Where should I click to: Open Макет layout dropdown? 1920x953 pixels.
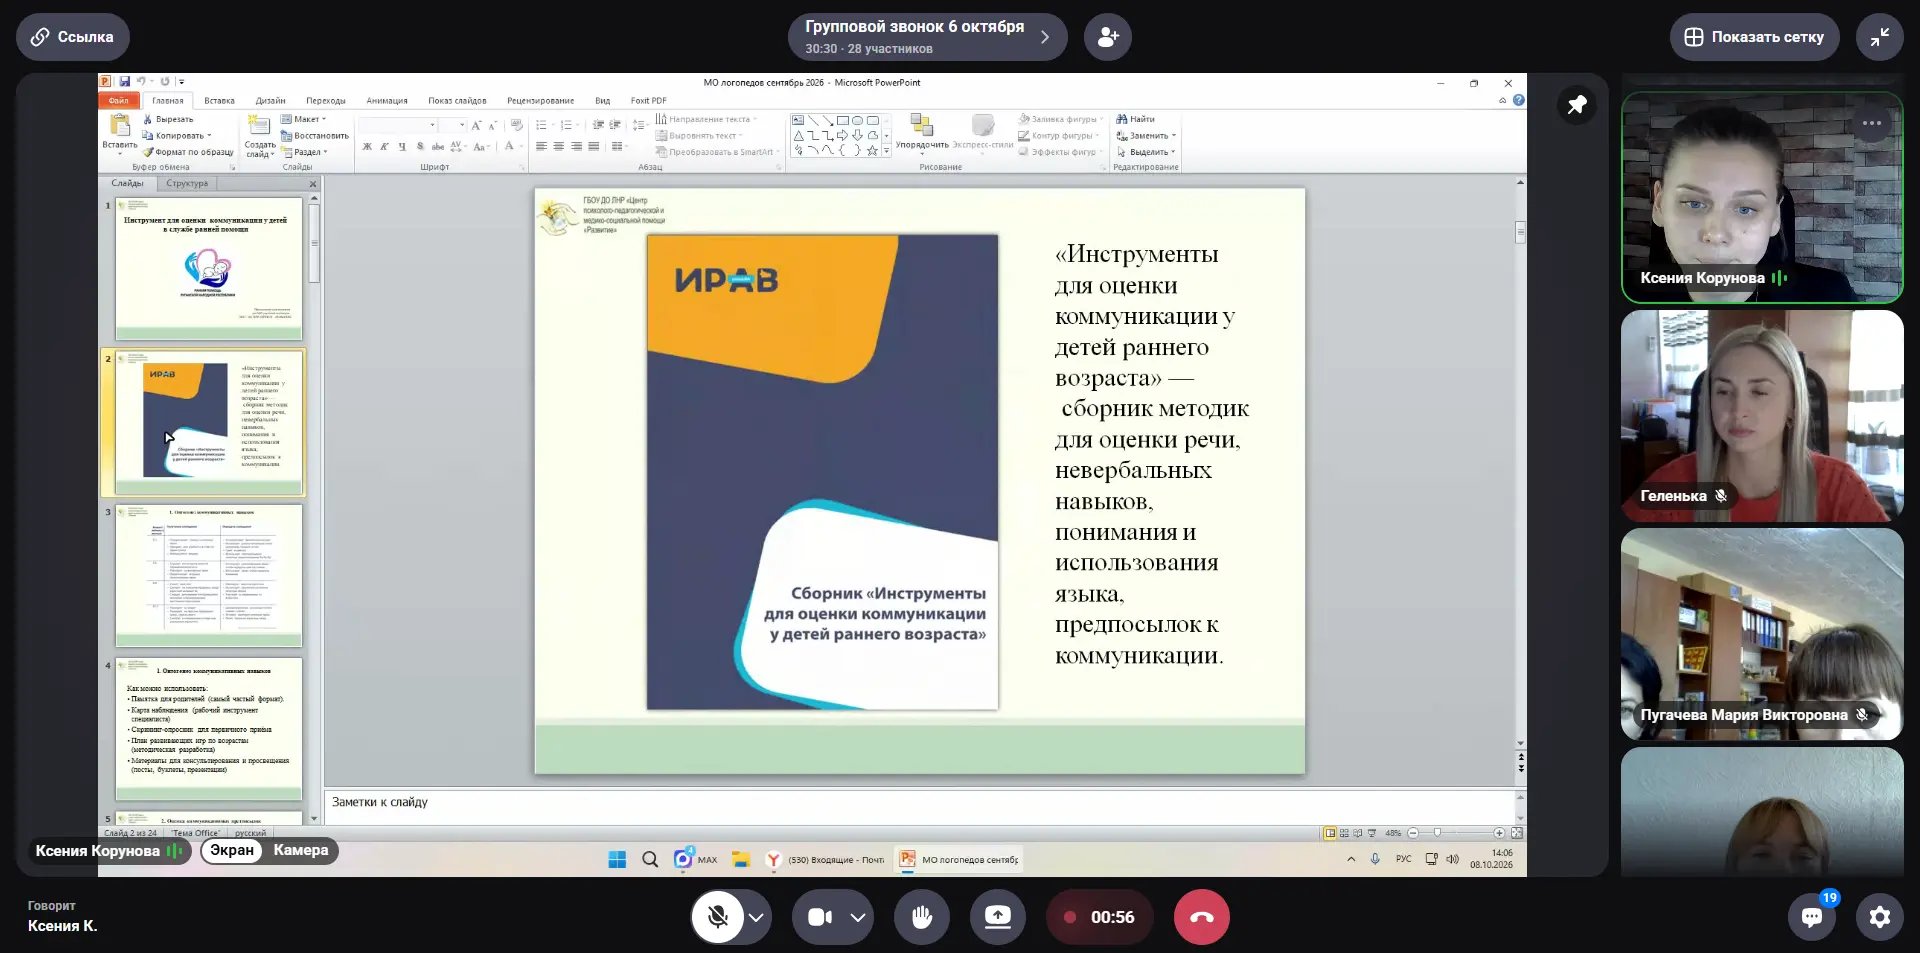[x=303, y=119]
